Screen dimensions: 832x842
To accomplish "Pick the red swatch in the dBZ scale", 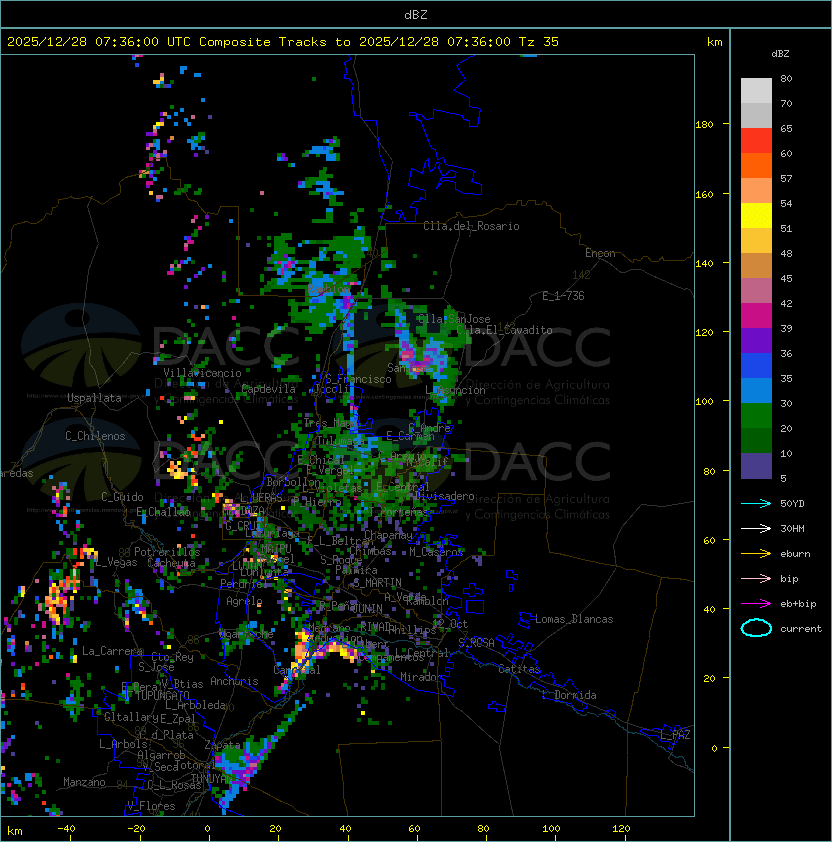I will click(756, 141).
